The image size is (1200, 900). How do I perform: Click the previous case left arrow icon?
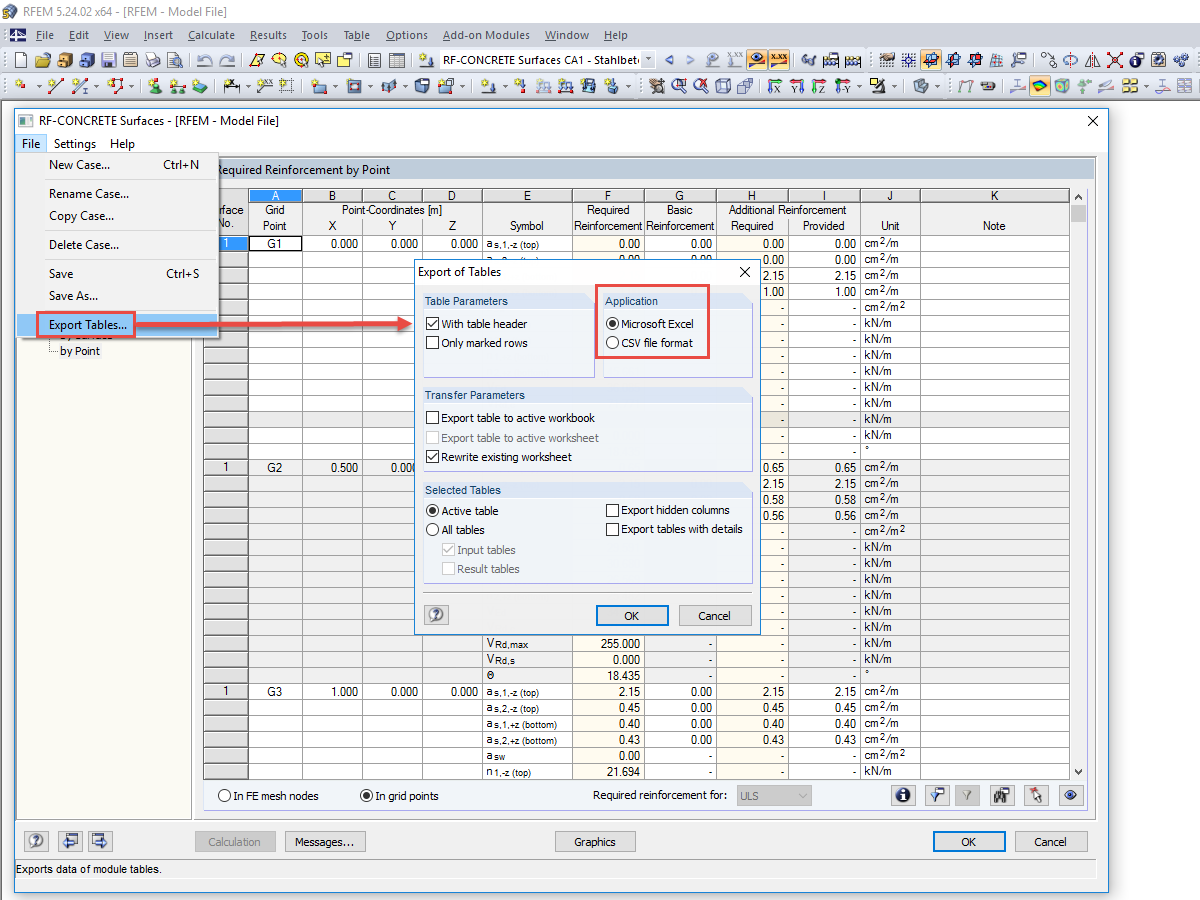[669, 60]
